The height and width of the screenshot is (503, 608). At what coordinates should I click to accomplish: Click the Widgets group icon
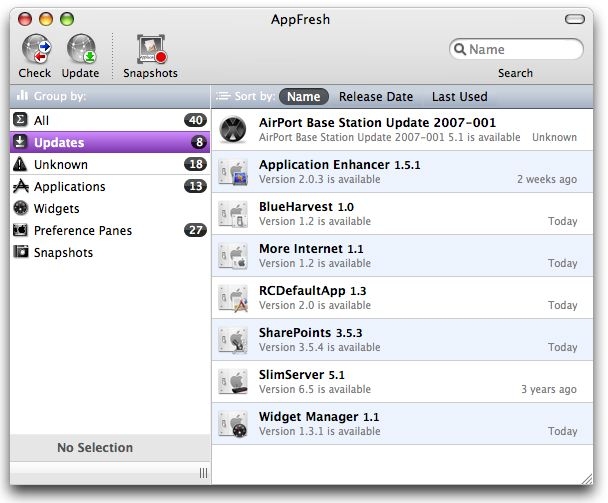(20, 208)
